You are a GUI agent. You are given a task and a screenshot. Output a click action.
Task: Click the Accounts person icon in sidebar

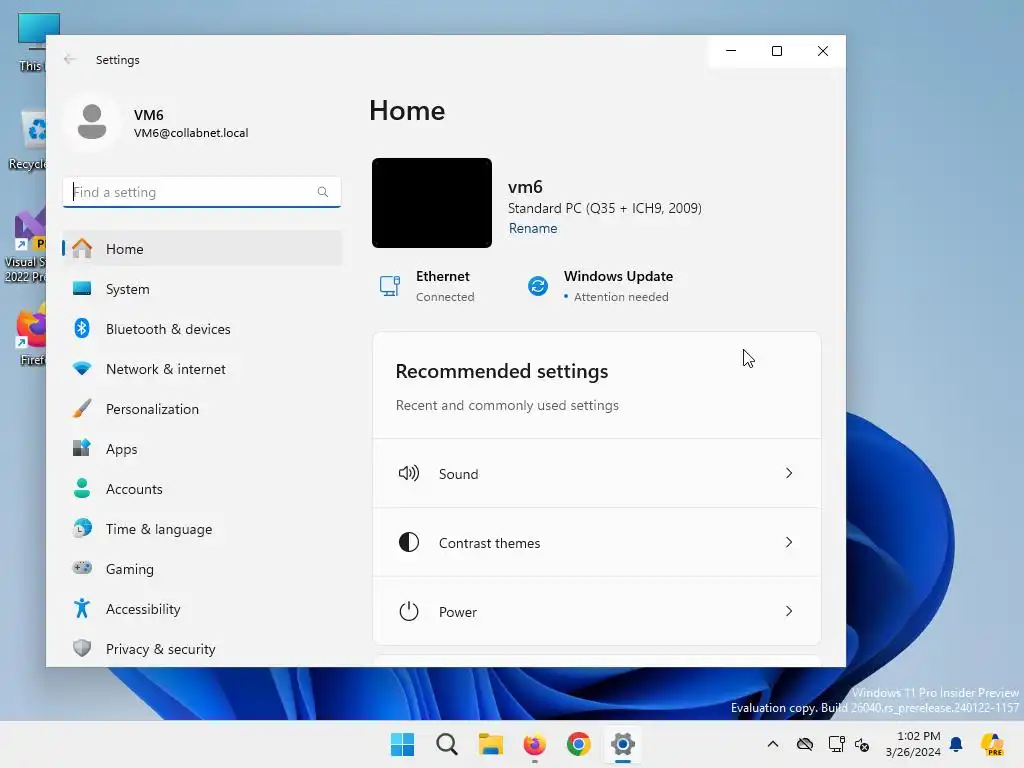pos(82,488)
